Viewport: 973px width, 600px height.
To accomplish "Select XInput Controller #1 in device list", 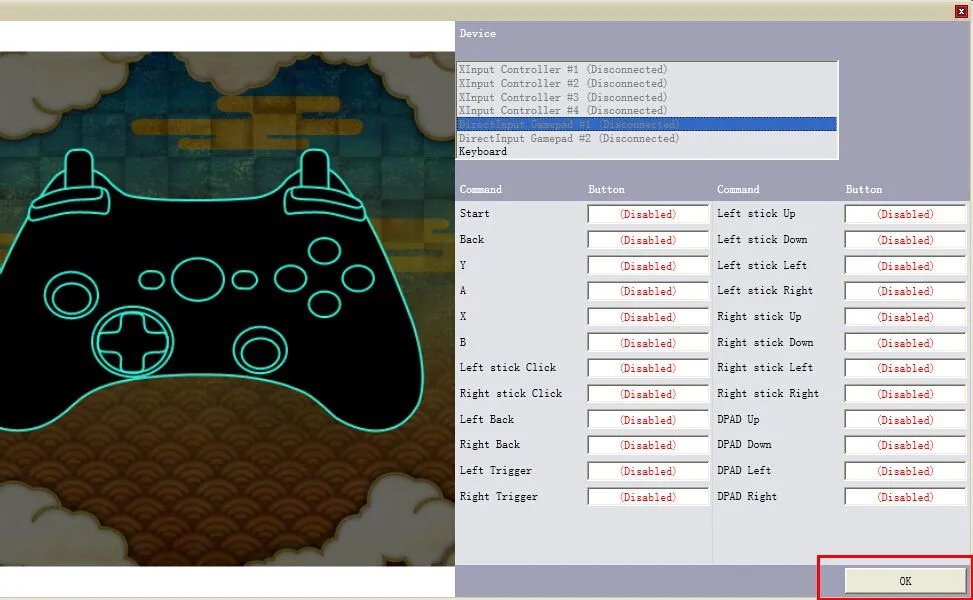I will [562, 70].
